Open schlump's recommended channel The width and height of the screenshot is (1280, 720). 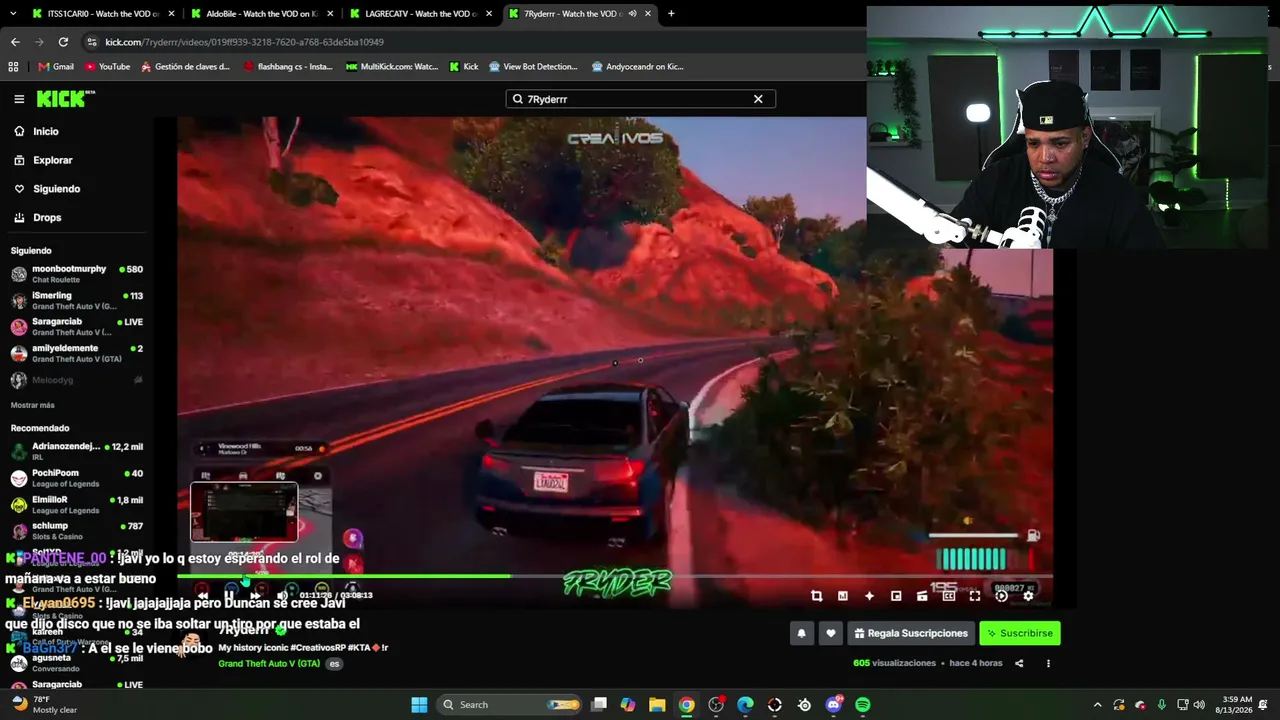(77, 530)
